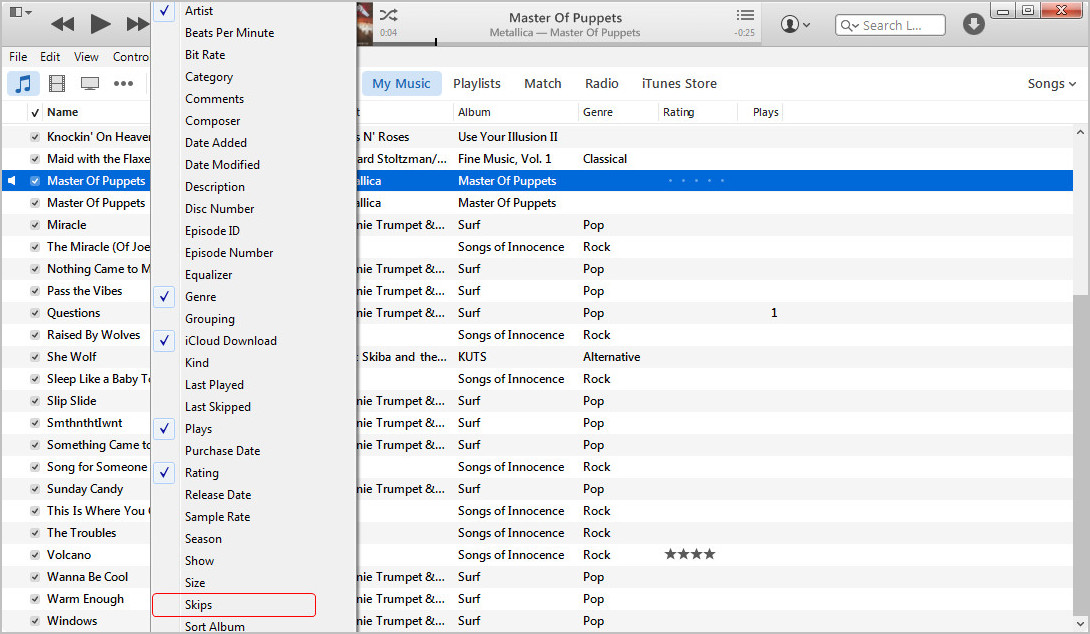Viewport: 1090px width, 634px height.
Task: Open the File menu
Action: 18,57
